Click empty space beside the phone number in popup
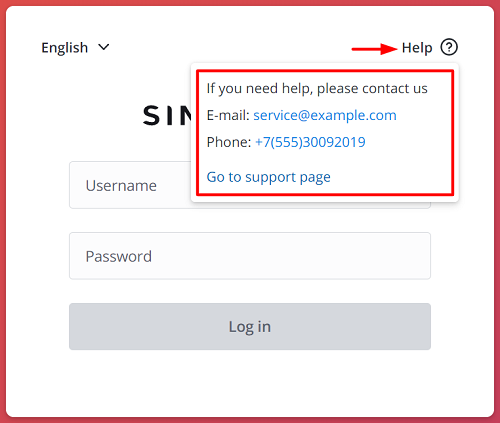This screenshot has height=423, width=500. [407, 143]
